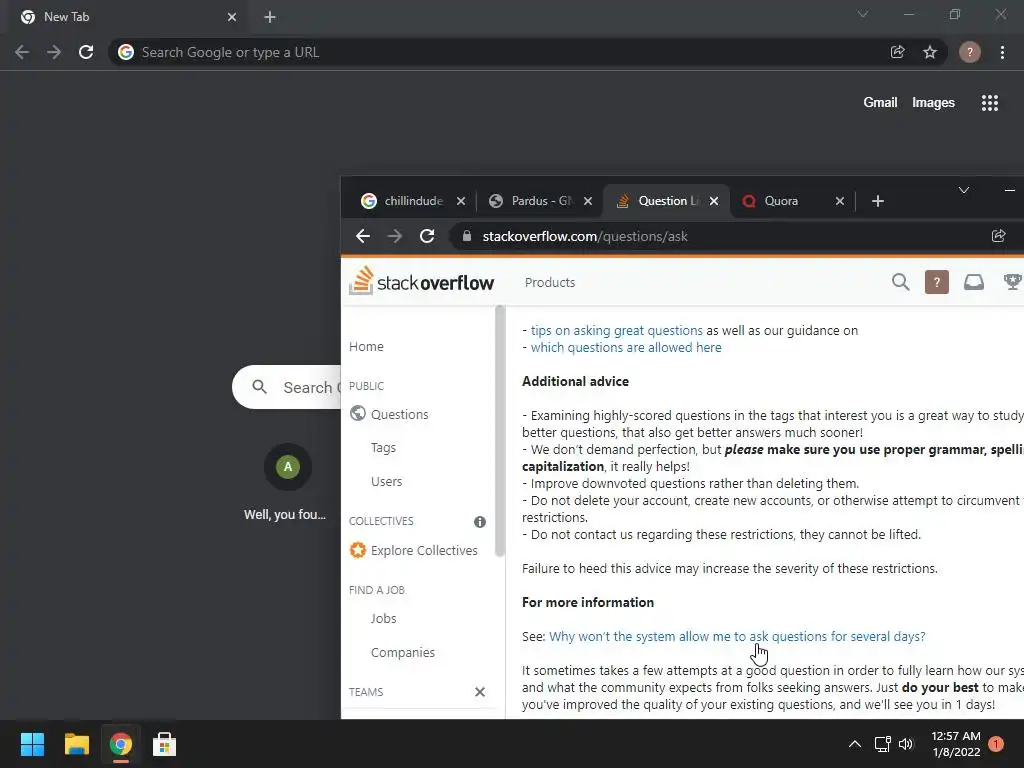Click the lock icon next to stackoverflow.com
Image resolution: width=1024 pixels, height=768 pixels.
(466, 236)
